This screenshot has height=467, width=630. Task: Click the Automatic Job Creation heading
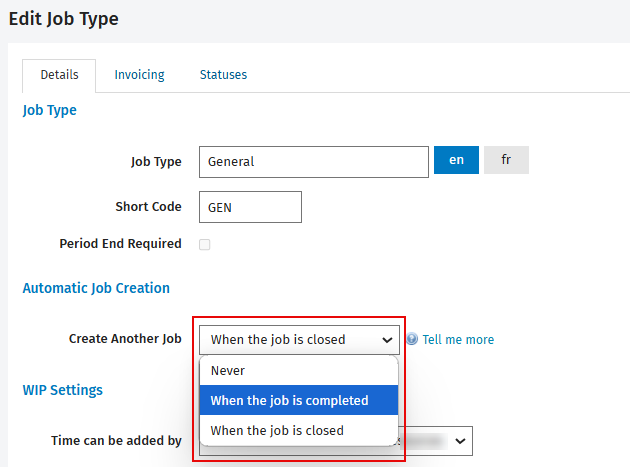tap(96, 288)
